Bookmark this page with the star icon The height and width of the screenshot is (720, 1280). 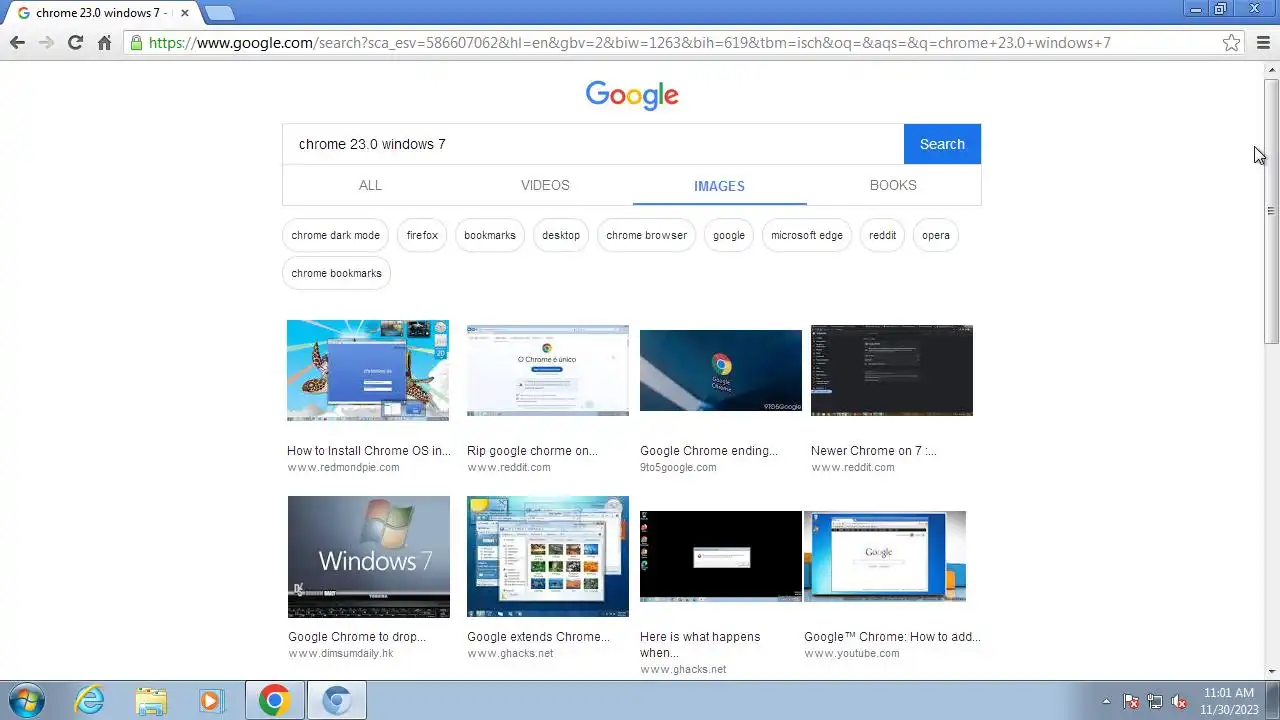click(x=1232, y=42)
